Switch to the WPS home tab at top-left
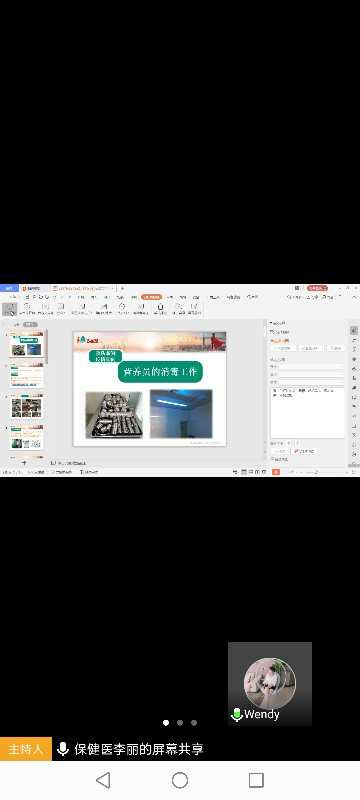Image resolution: width=360 pixels, height=800 pixels. [x=9, y=288]
